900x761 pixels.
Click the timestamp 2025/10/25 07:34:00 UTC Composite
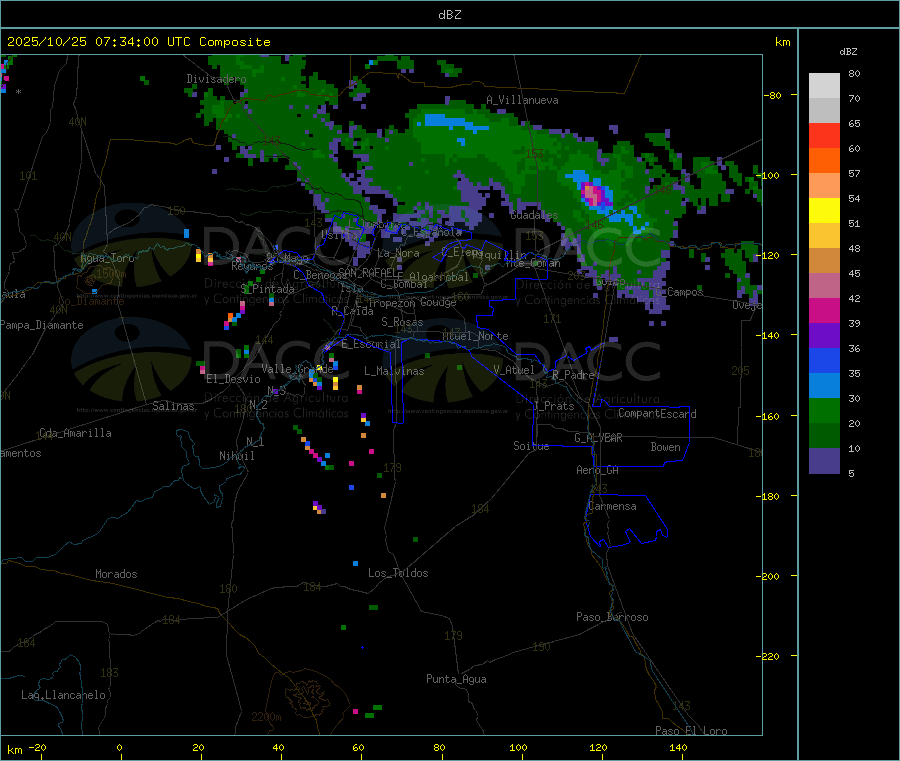tap(138, 42)
